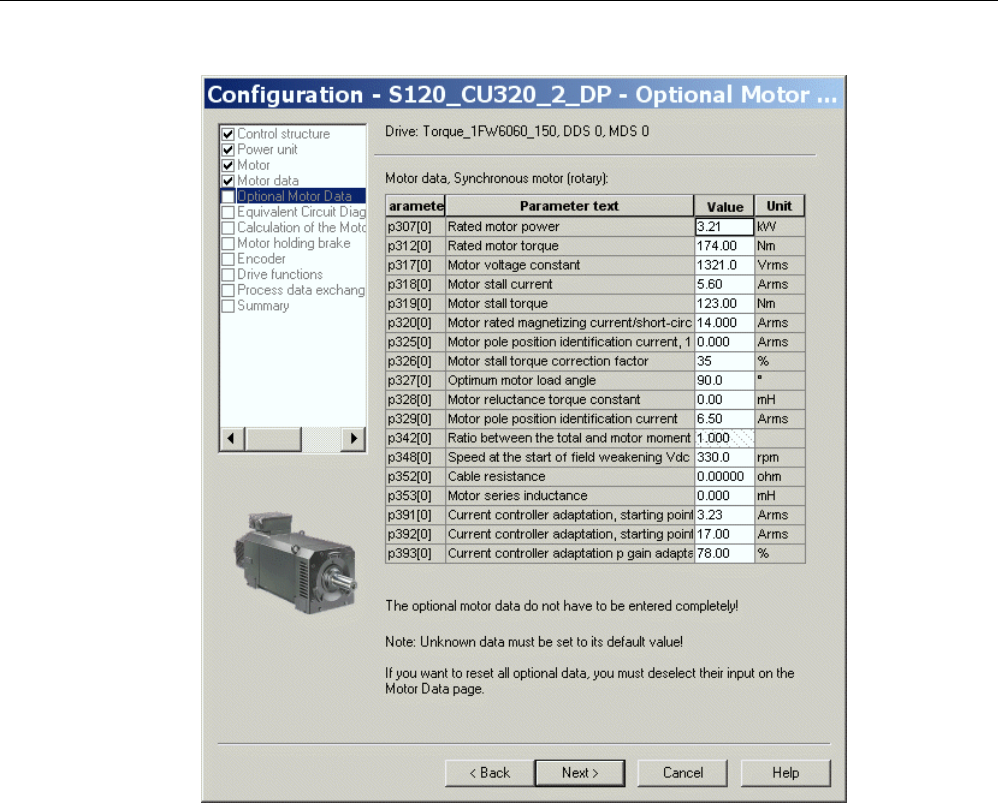Edit field weakening speed value 330.0

724,457
